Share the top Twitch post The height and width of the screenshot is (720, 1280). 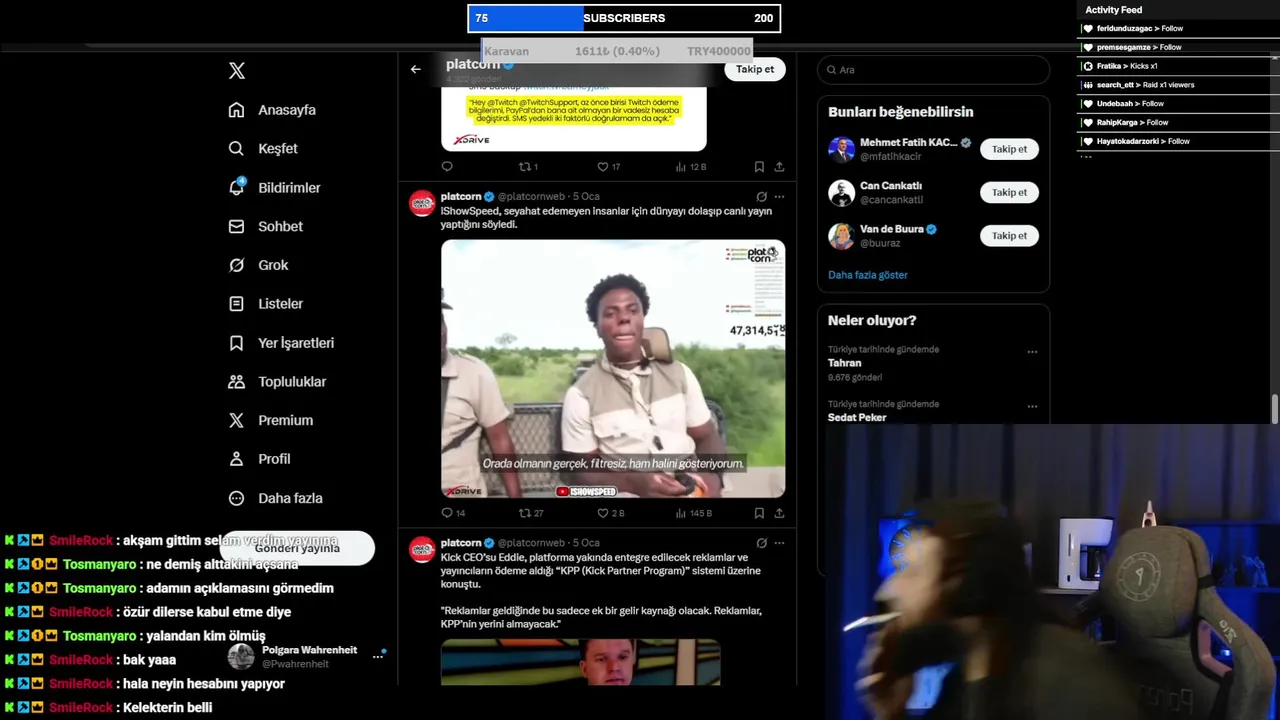coord(779,167)
